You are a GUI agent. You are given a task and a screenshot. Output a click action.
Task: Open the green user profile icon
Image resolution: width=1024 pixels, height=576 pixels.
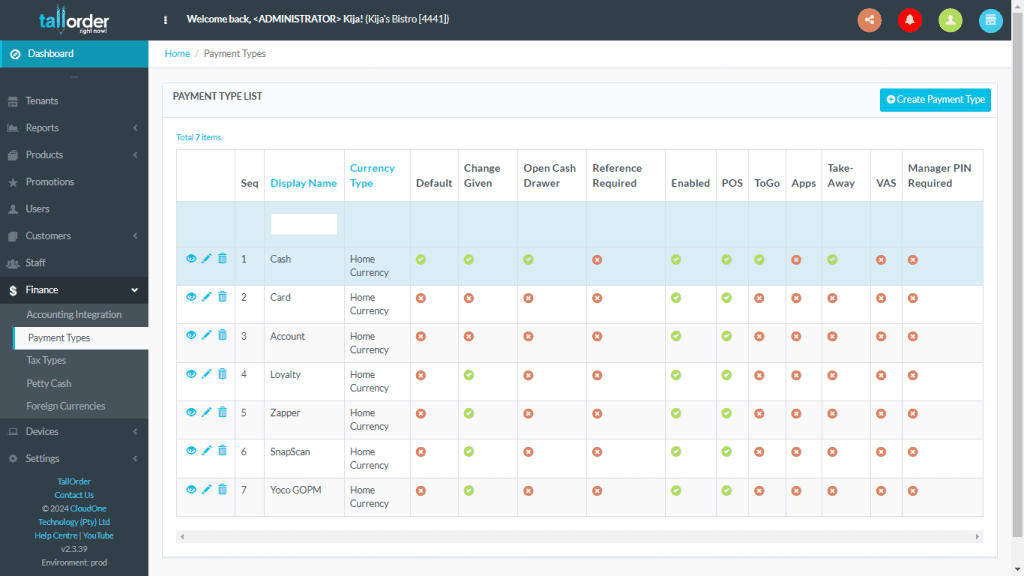950,20
